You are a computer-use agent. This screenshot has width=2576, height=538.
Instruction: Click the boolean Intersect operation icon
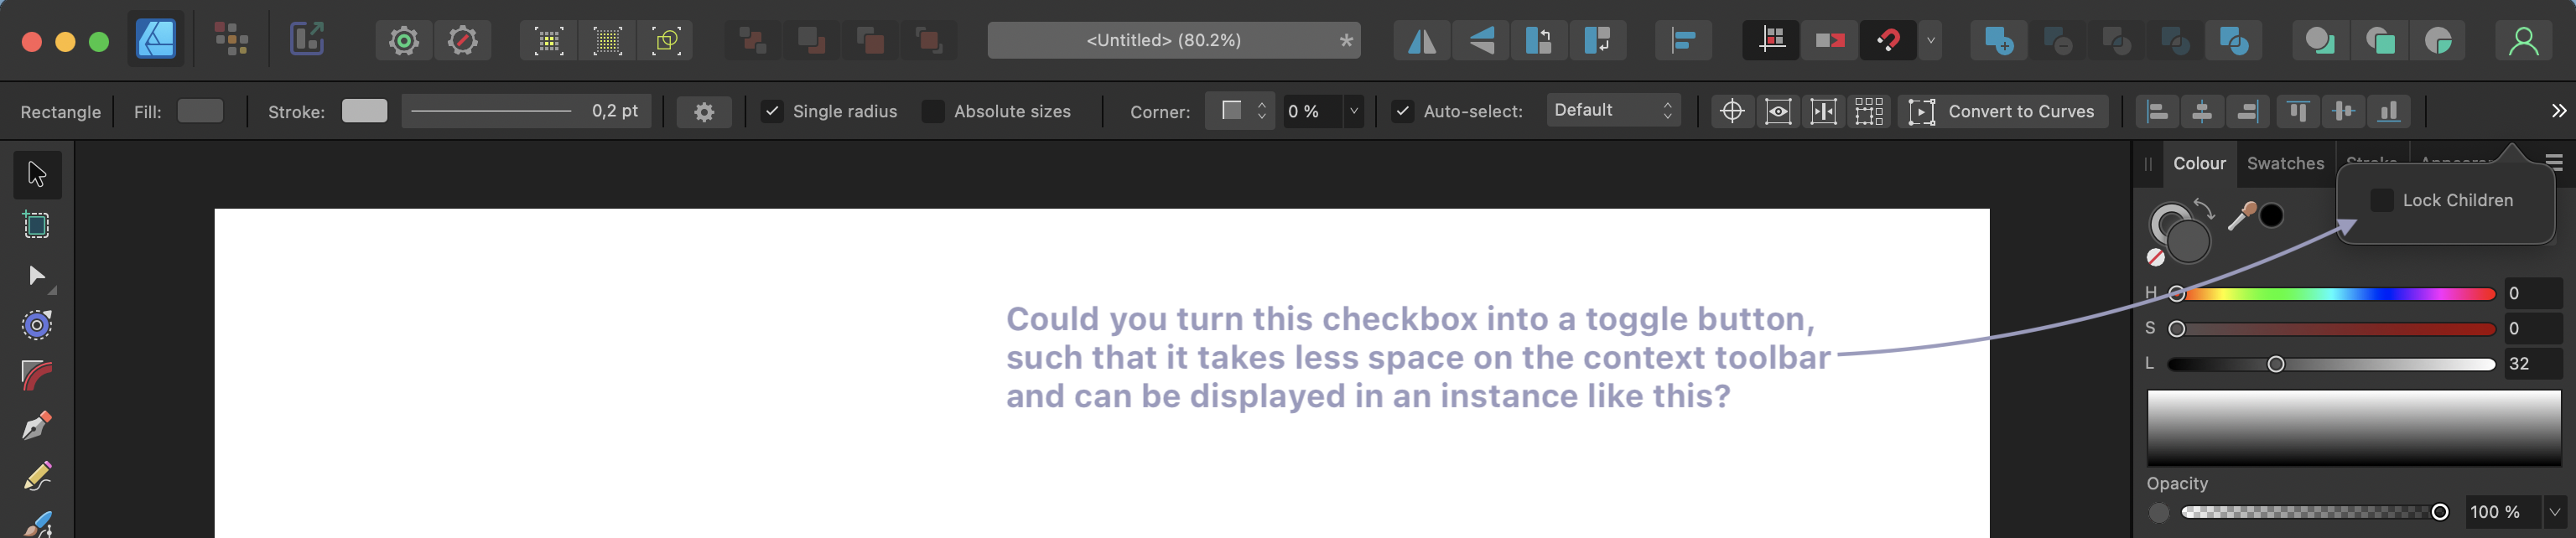click(x=2116, y=40)
